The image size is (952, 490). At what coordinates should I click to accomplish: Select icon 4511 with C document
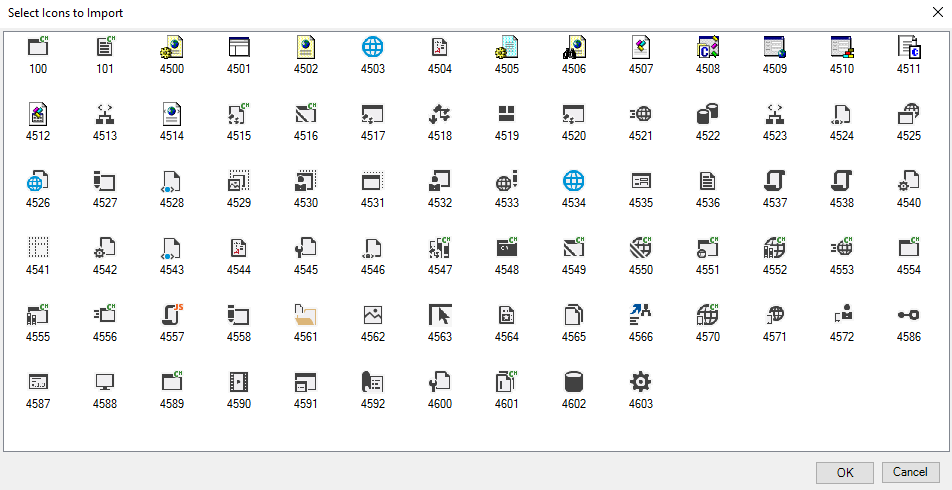909,47
